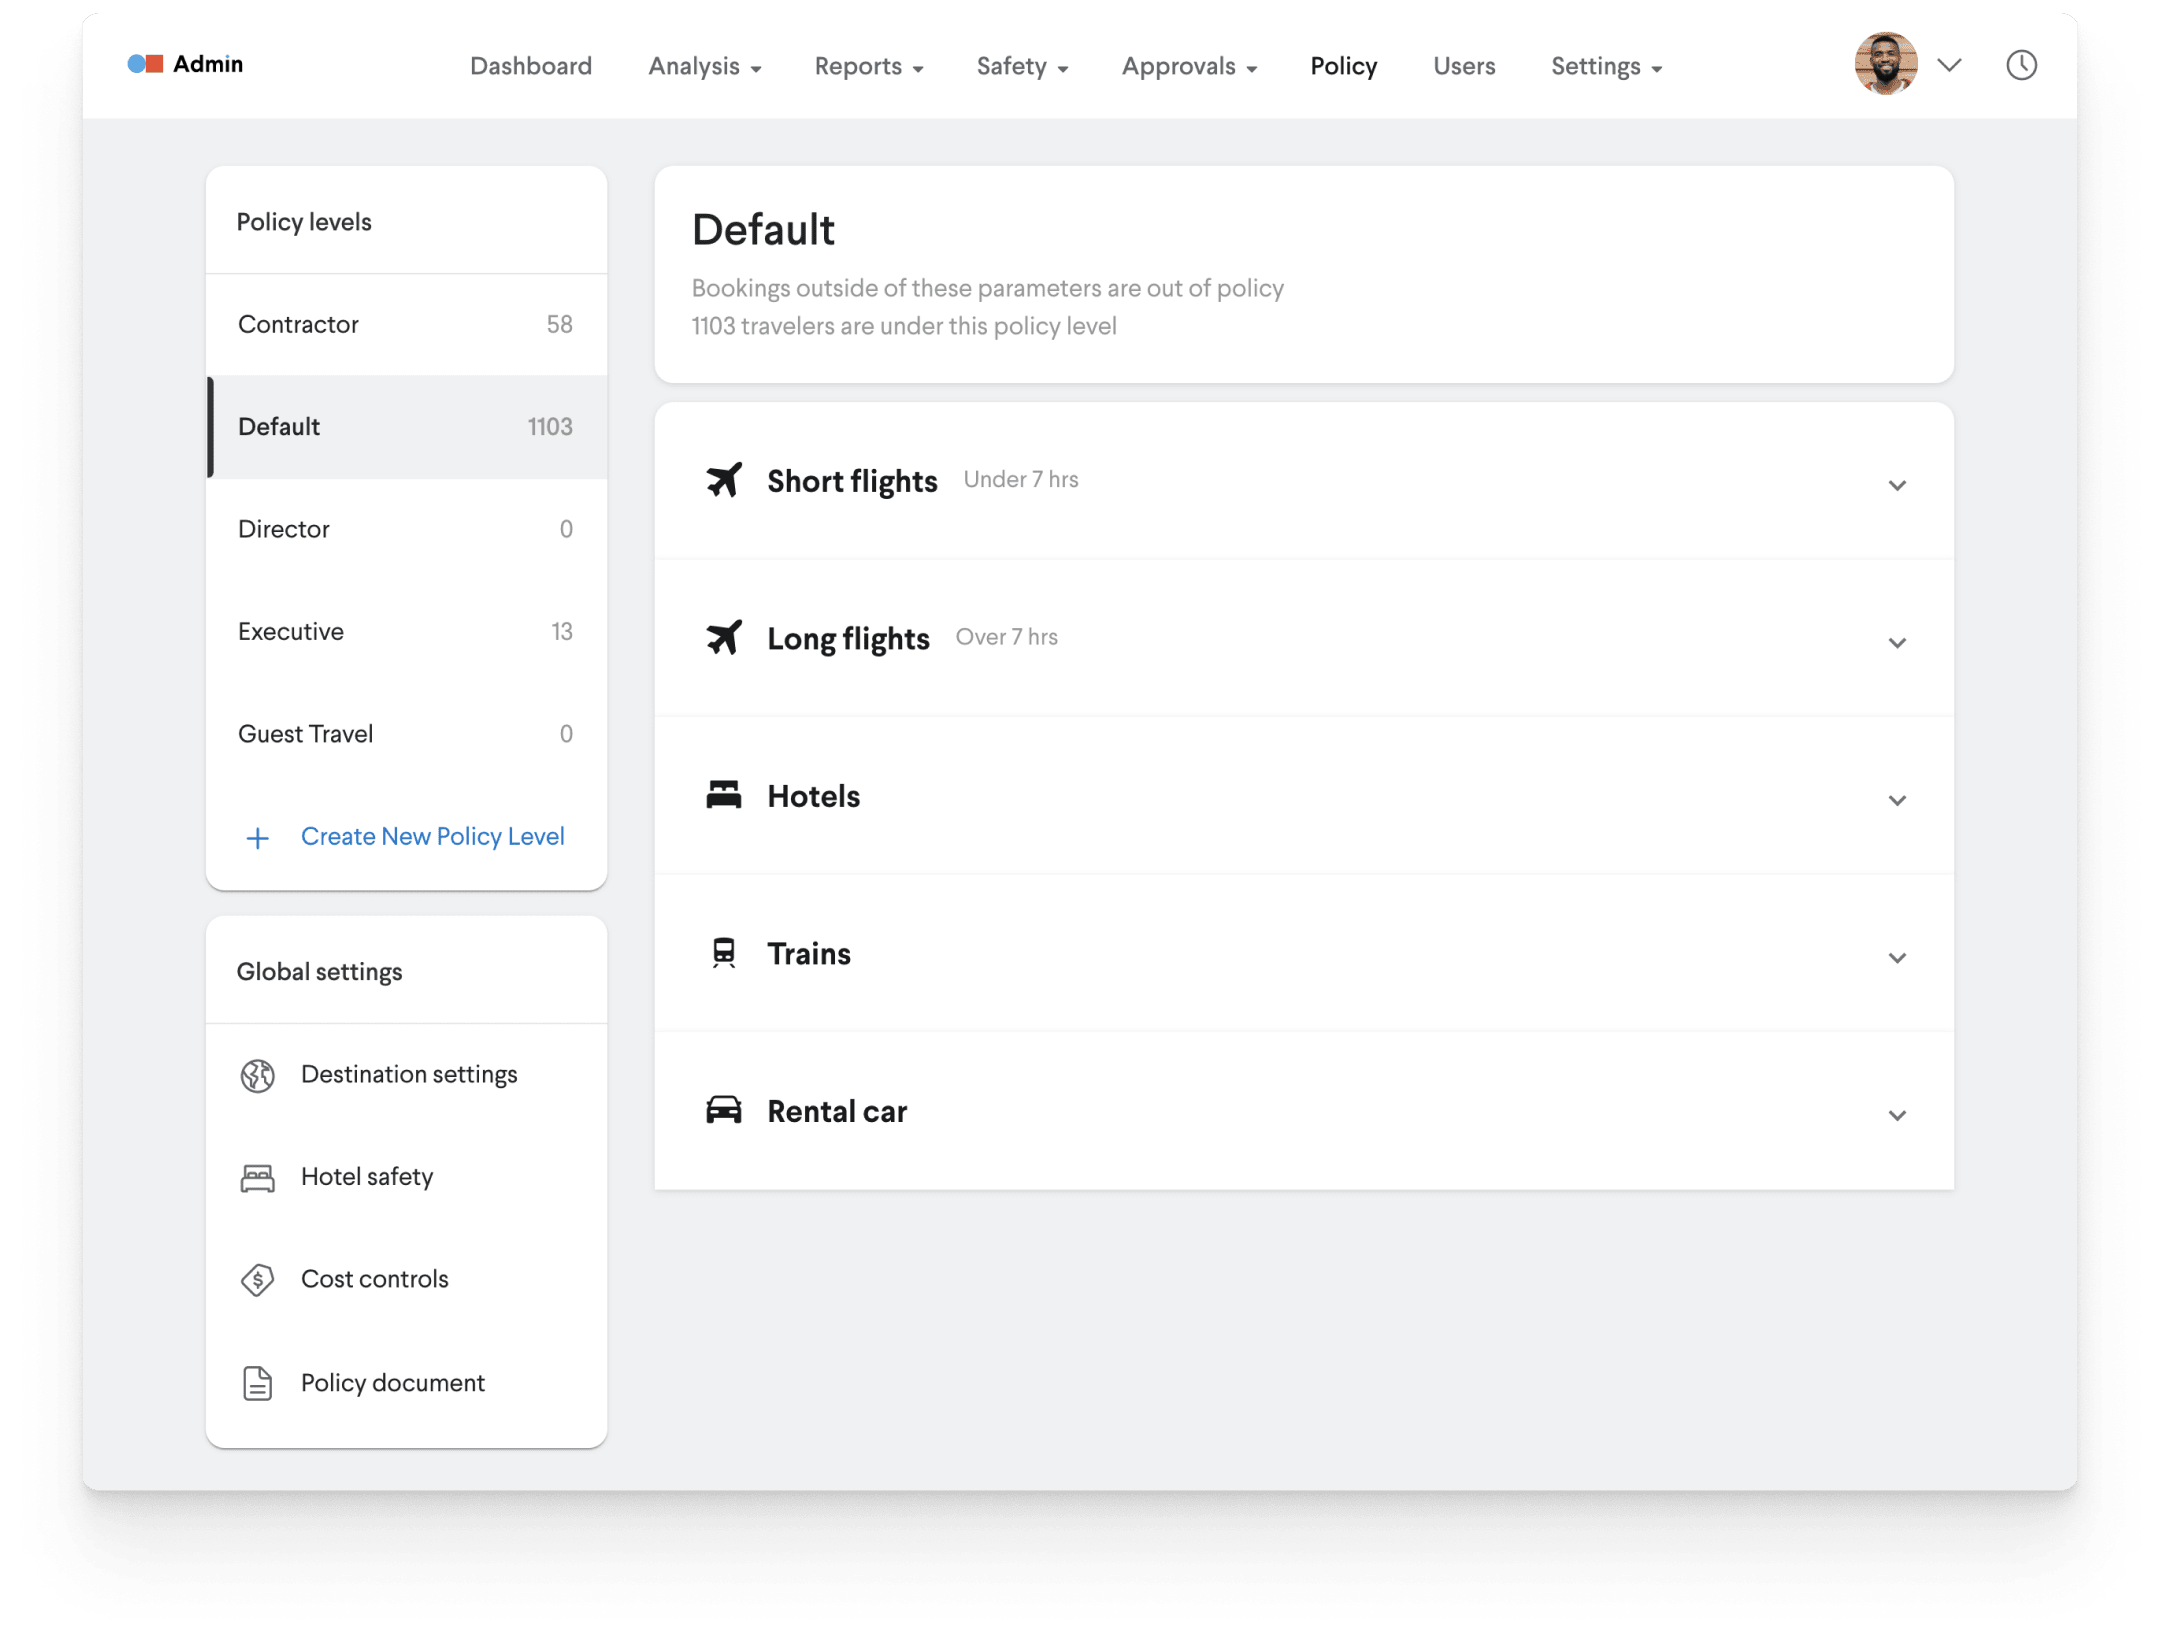Click the Trains heading
Image resolution: width=2160 pixels, height=1638 pixels.
pyautogui.click(x=809, y=953)
